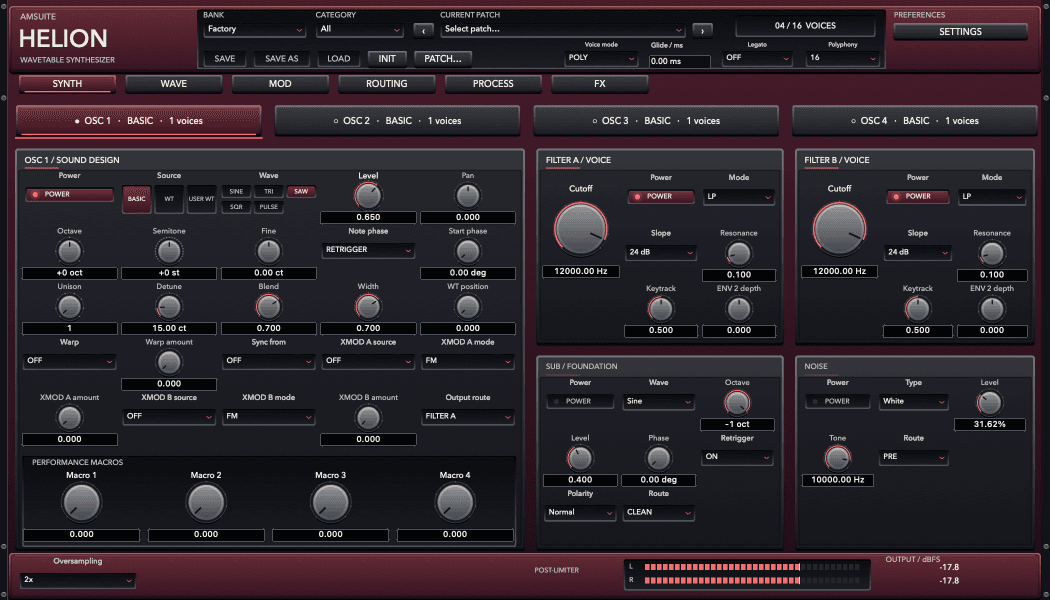Select PULSE wave shape for OSC 1

[x=269, y=207]
